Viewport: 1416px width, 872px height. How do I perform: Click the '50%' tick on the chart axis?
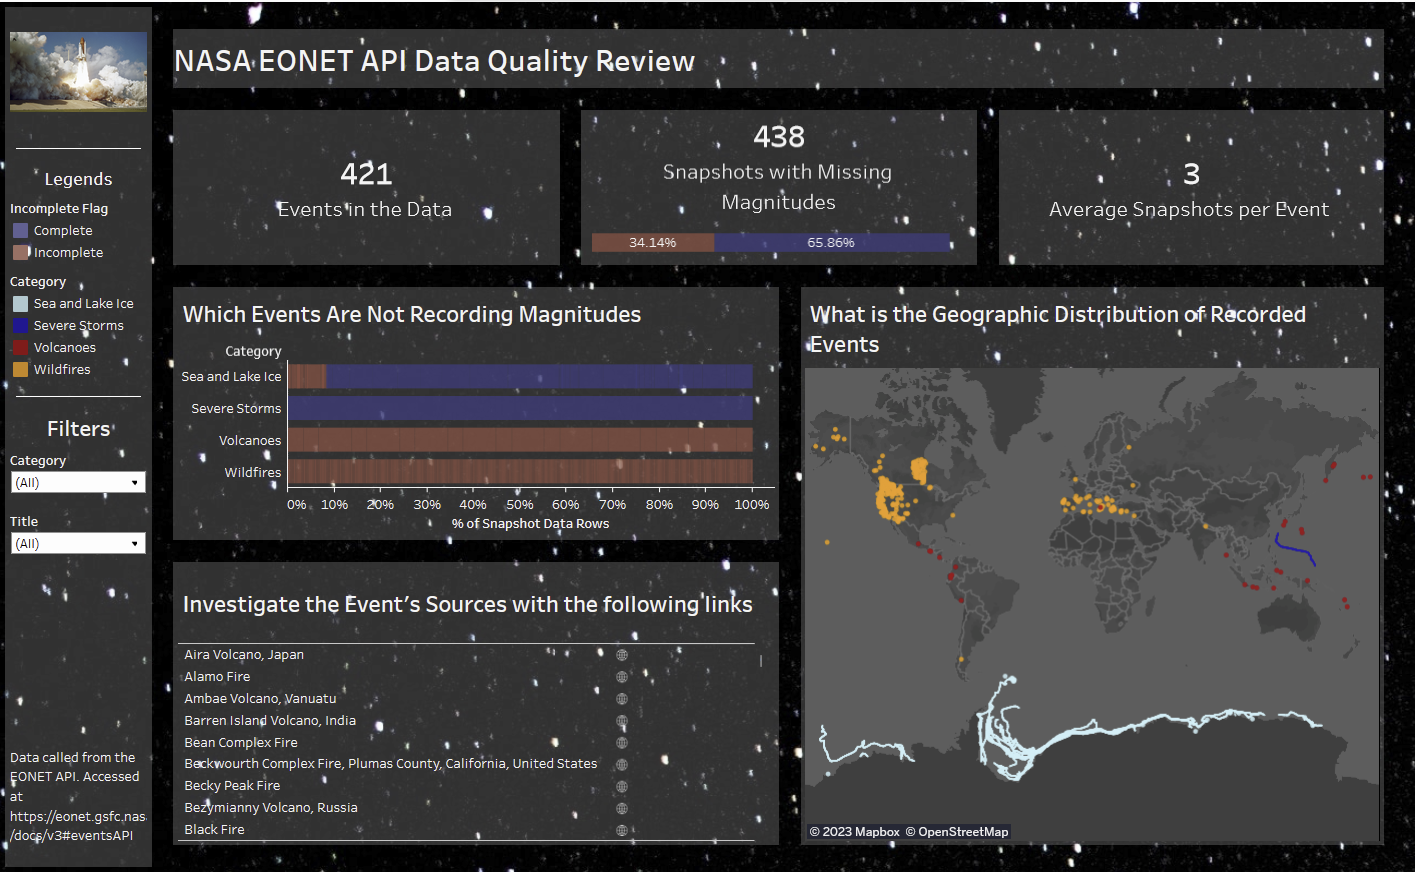pyautogui.click(x=520, y=505)
